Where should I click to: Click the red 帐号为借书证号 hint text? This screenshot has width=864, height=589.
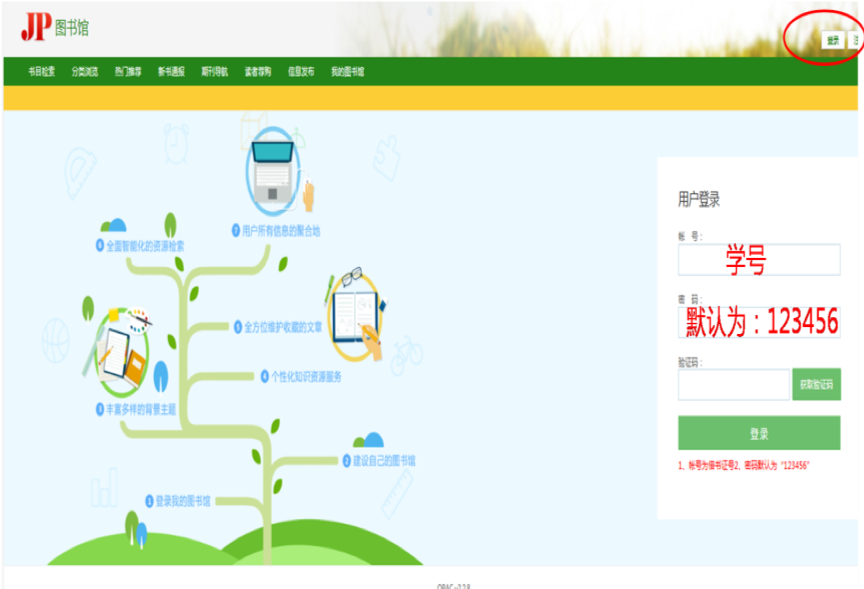click(743, 466)
